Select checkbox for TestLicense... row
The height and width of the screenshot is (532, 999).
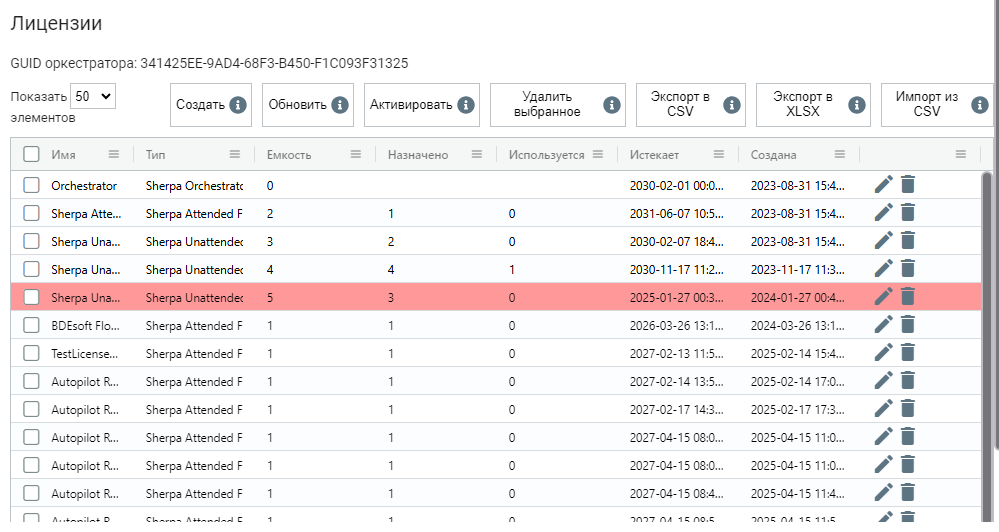click(31, 353)
